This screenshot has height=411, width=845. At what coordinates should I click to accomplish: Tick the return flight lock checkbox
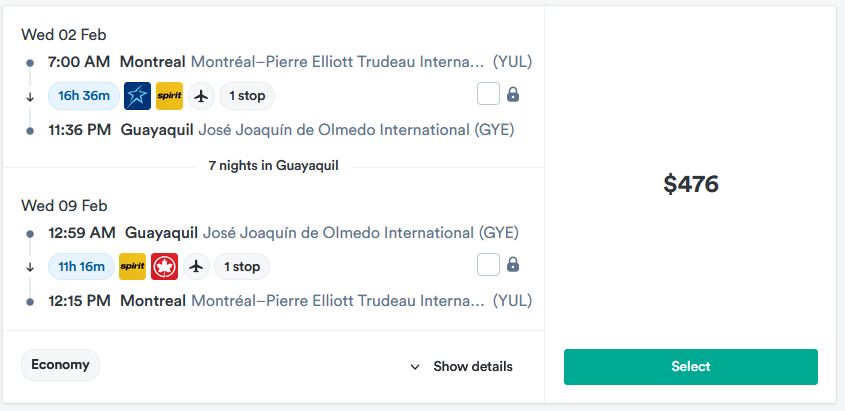488,264
